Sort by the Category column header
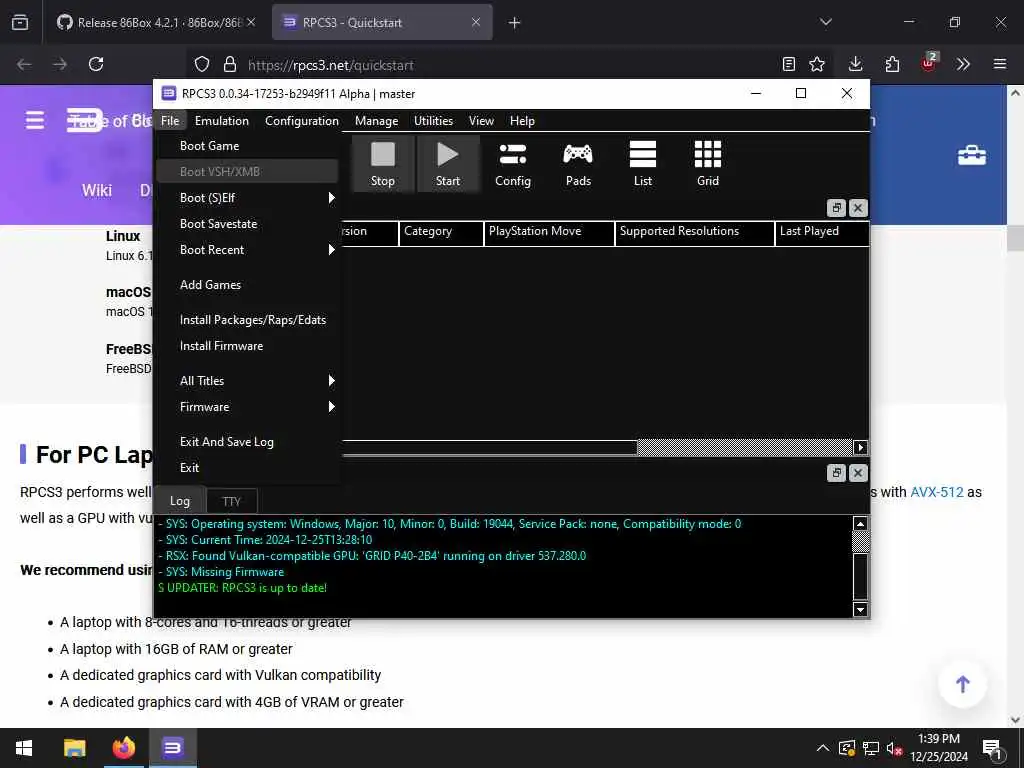Screen dimensions: 1024x768 (x=441, y=232)
